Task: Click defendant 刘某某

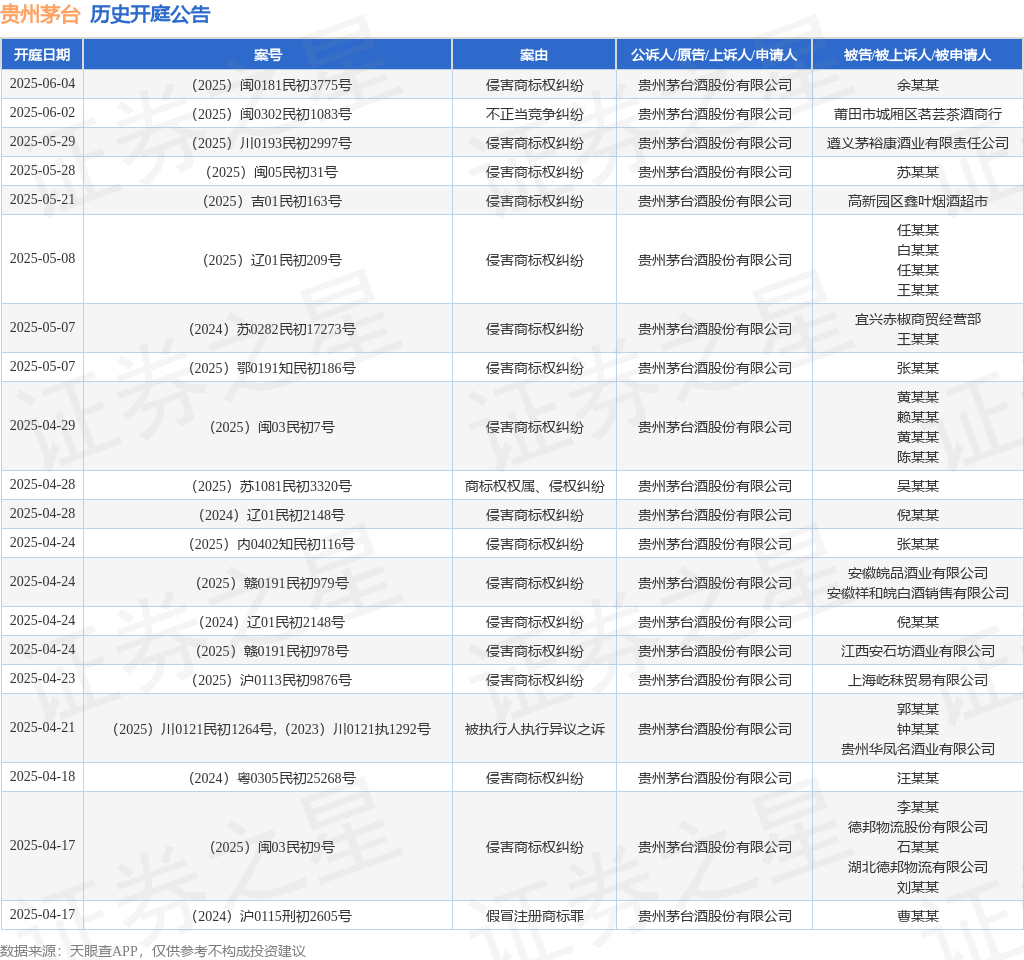Action: point(918,888)
